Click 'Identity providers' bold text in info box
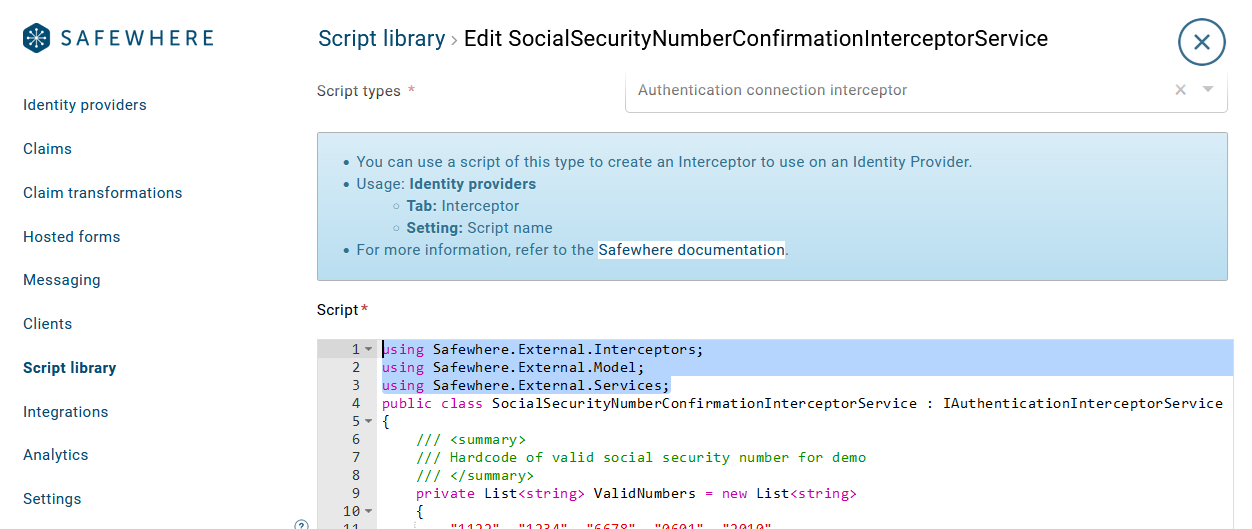Viewport: 1252px width, 529px height. click(473, 184)
